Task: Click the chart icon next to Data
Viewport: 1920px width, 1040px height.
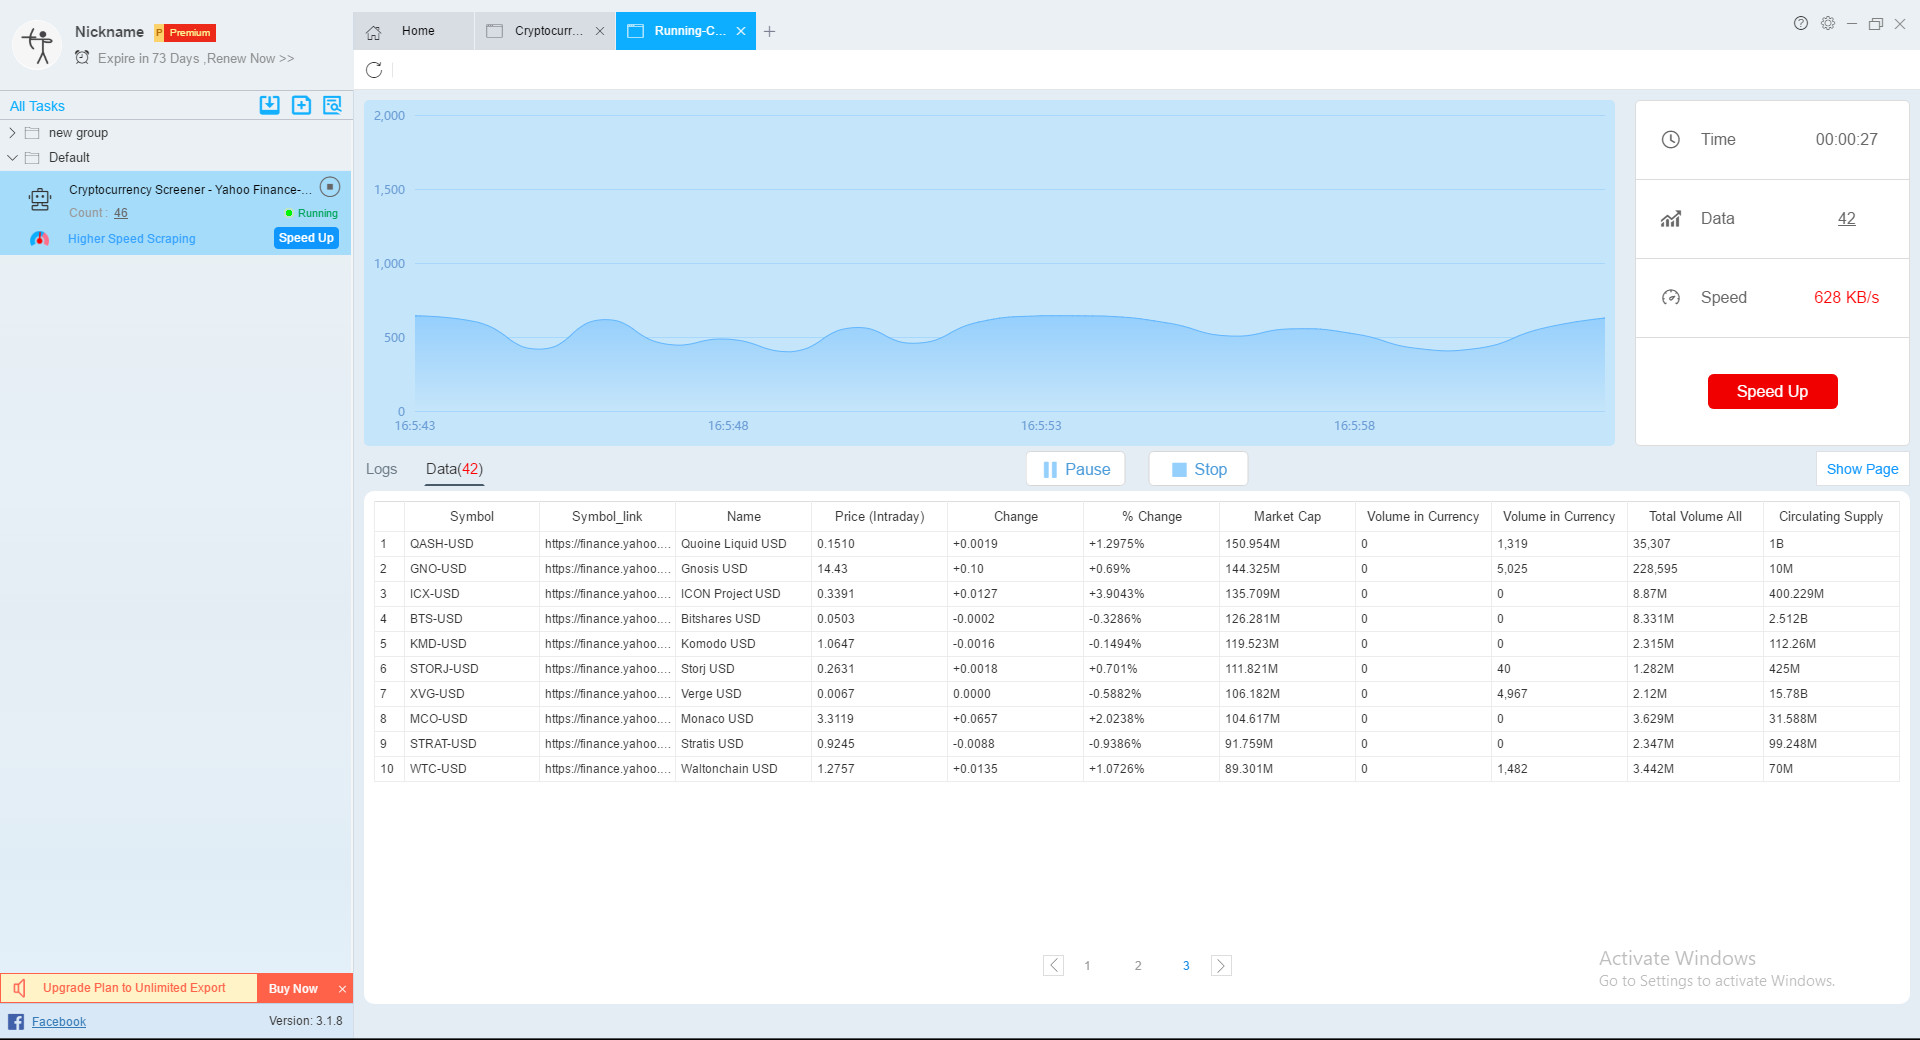Action: point(1671,219)
